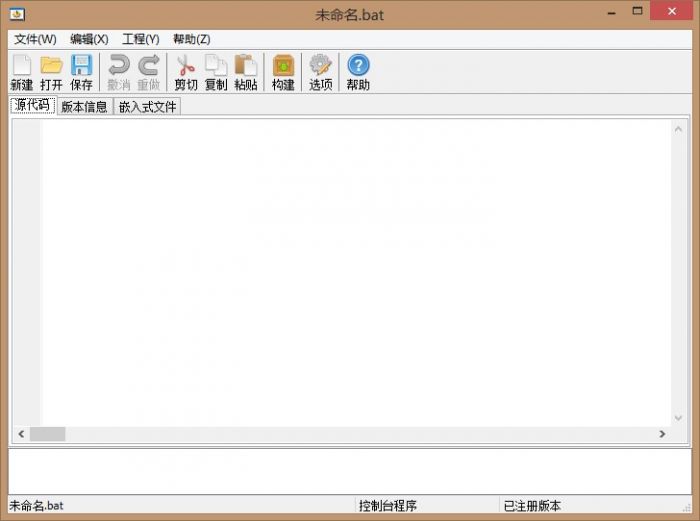Screen dimensions: 700x521
Task: Click the horizontal scrollbar right arrow
Action: point(662,433)
